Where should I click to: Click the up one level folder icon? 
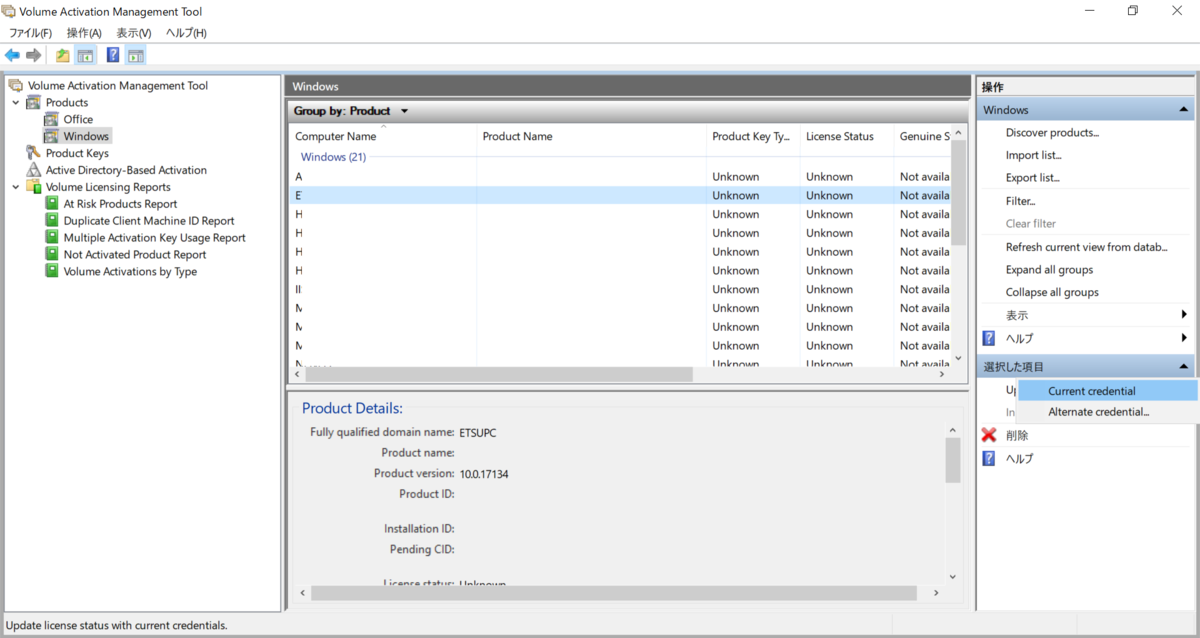click(x=63, y=55)
